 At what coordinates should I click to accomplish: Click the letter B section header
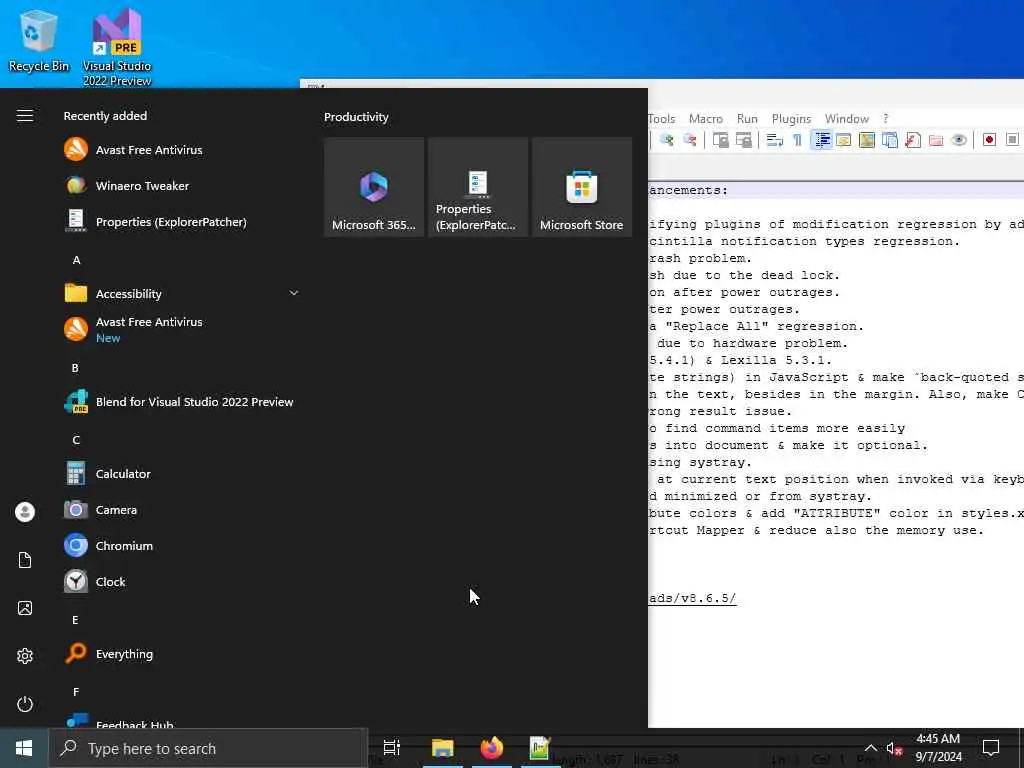(75, 368)
